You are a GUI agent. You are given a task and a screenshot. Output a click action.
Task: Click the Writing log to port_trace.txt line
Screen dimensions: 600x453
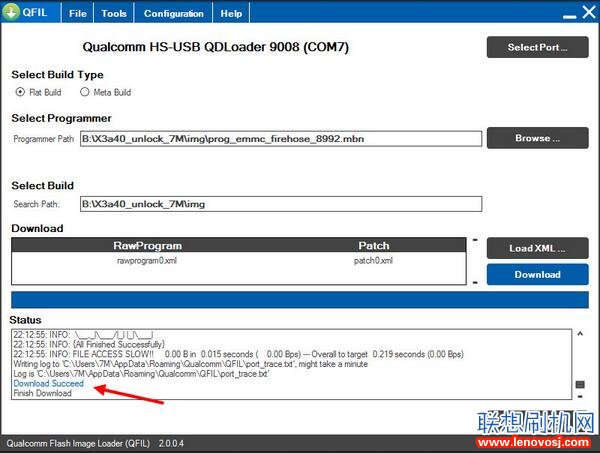click(191, 364)
